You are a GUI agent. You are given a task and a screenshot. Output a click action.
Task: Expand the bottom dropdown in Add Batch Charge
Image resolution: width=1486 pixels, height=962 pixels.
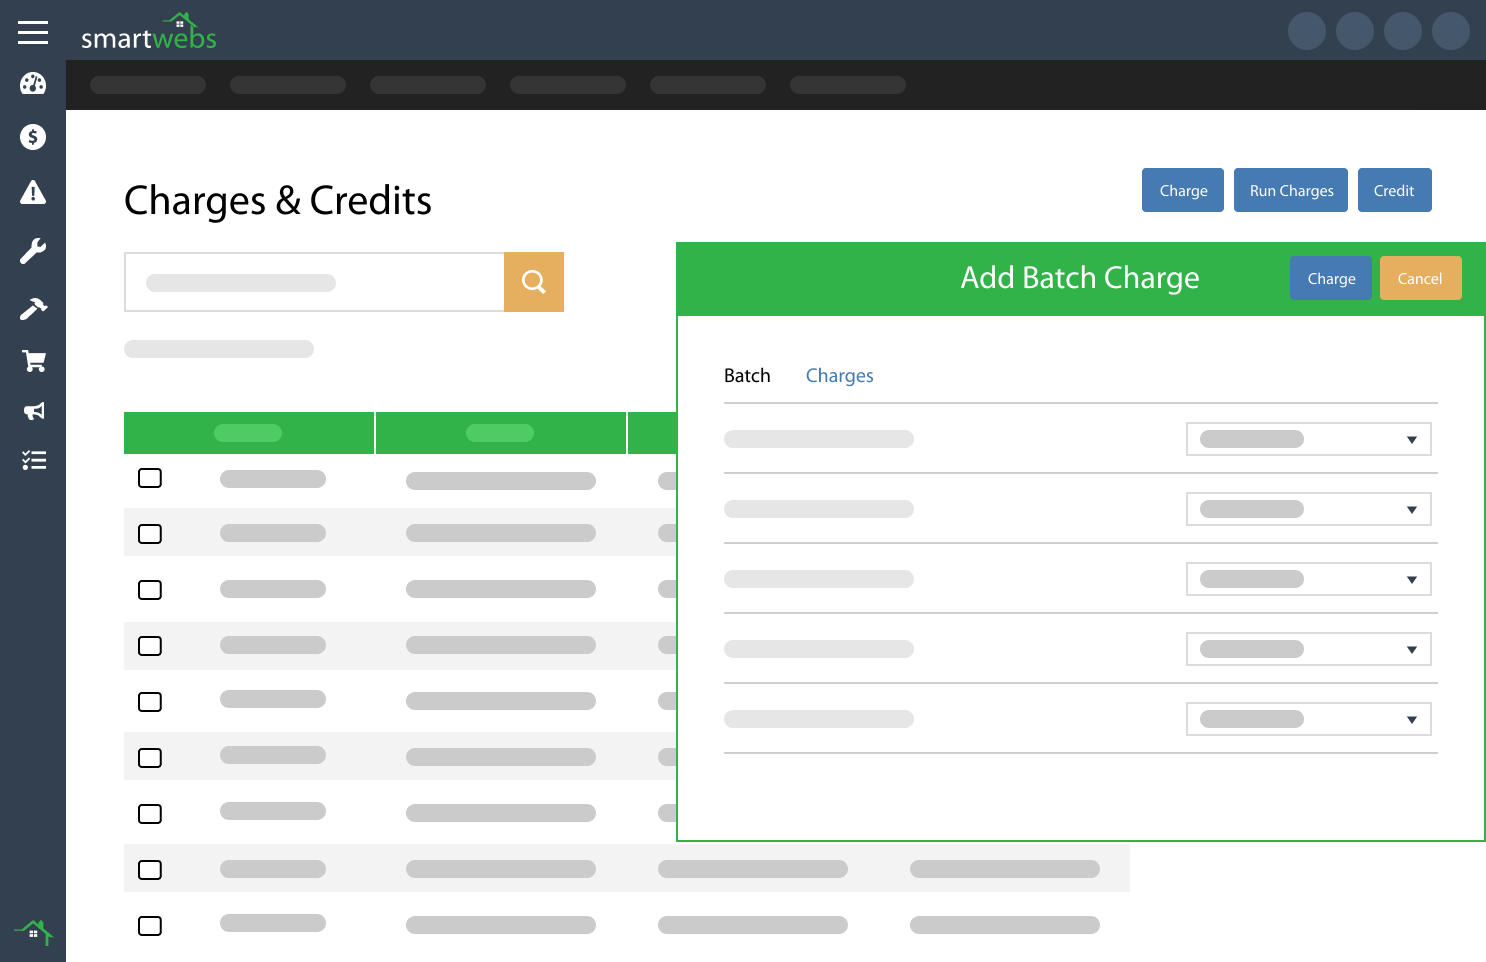(x=1308, y=718)
